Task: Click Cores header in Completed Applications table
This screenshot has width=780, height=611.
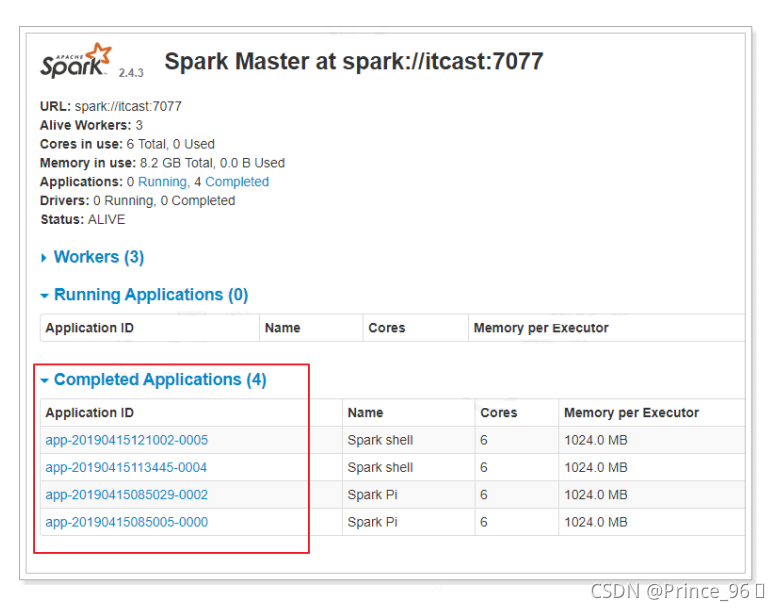Action: coord(498,413)
